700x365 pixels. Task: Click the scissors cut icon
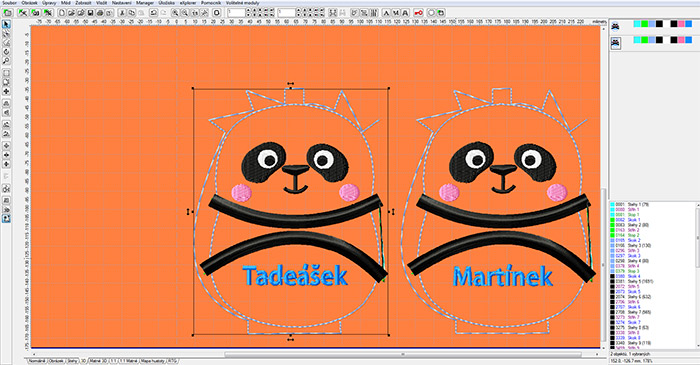(122, 13)
